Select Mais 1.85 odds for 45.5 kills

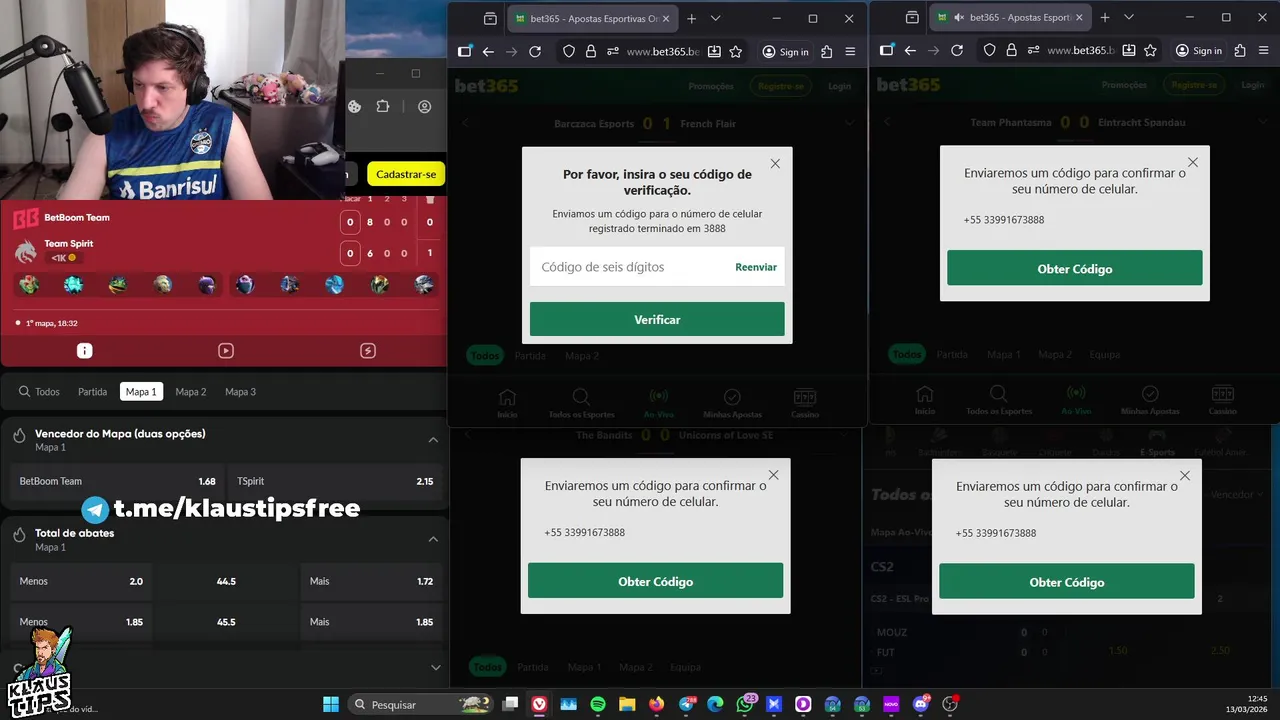371,622
